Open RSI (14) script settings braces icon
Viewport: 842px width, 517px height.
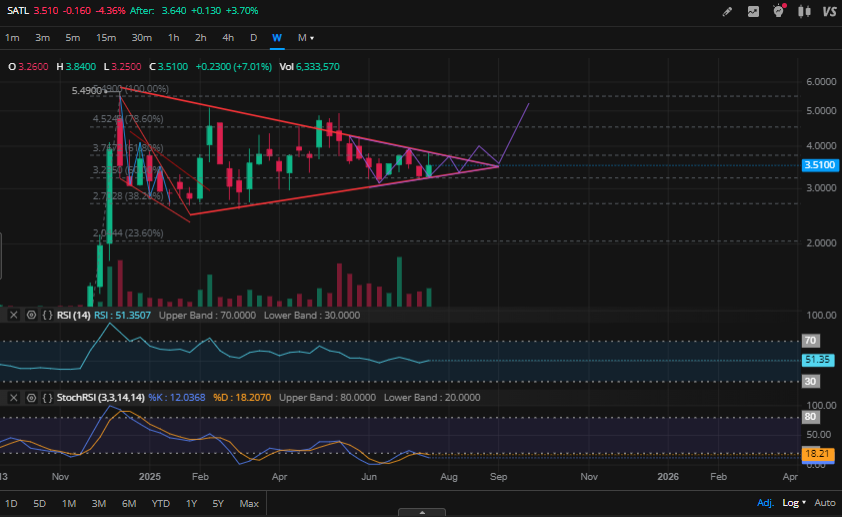47,315
